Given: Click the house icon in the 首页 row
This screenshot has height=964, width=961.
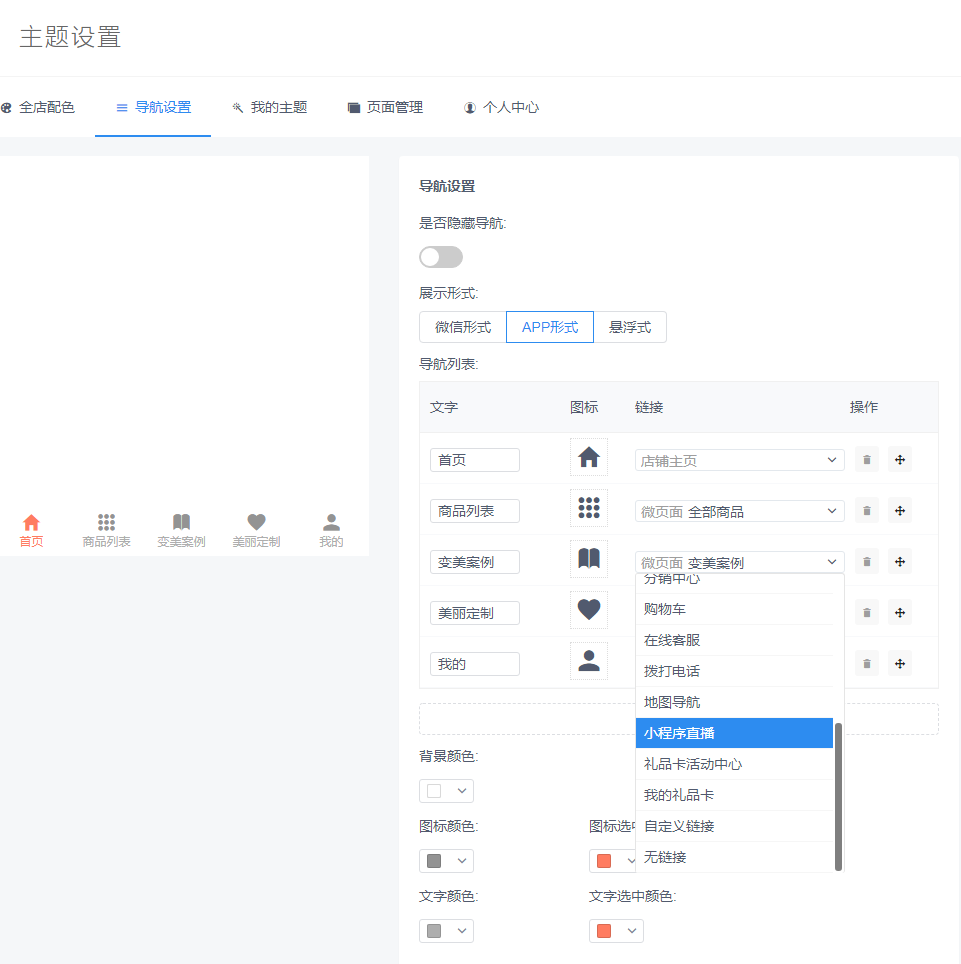Looking at the screenshot, I should click(x=588, y=458).
